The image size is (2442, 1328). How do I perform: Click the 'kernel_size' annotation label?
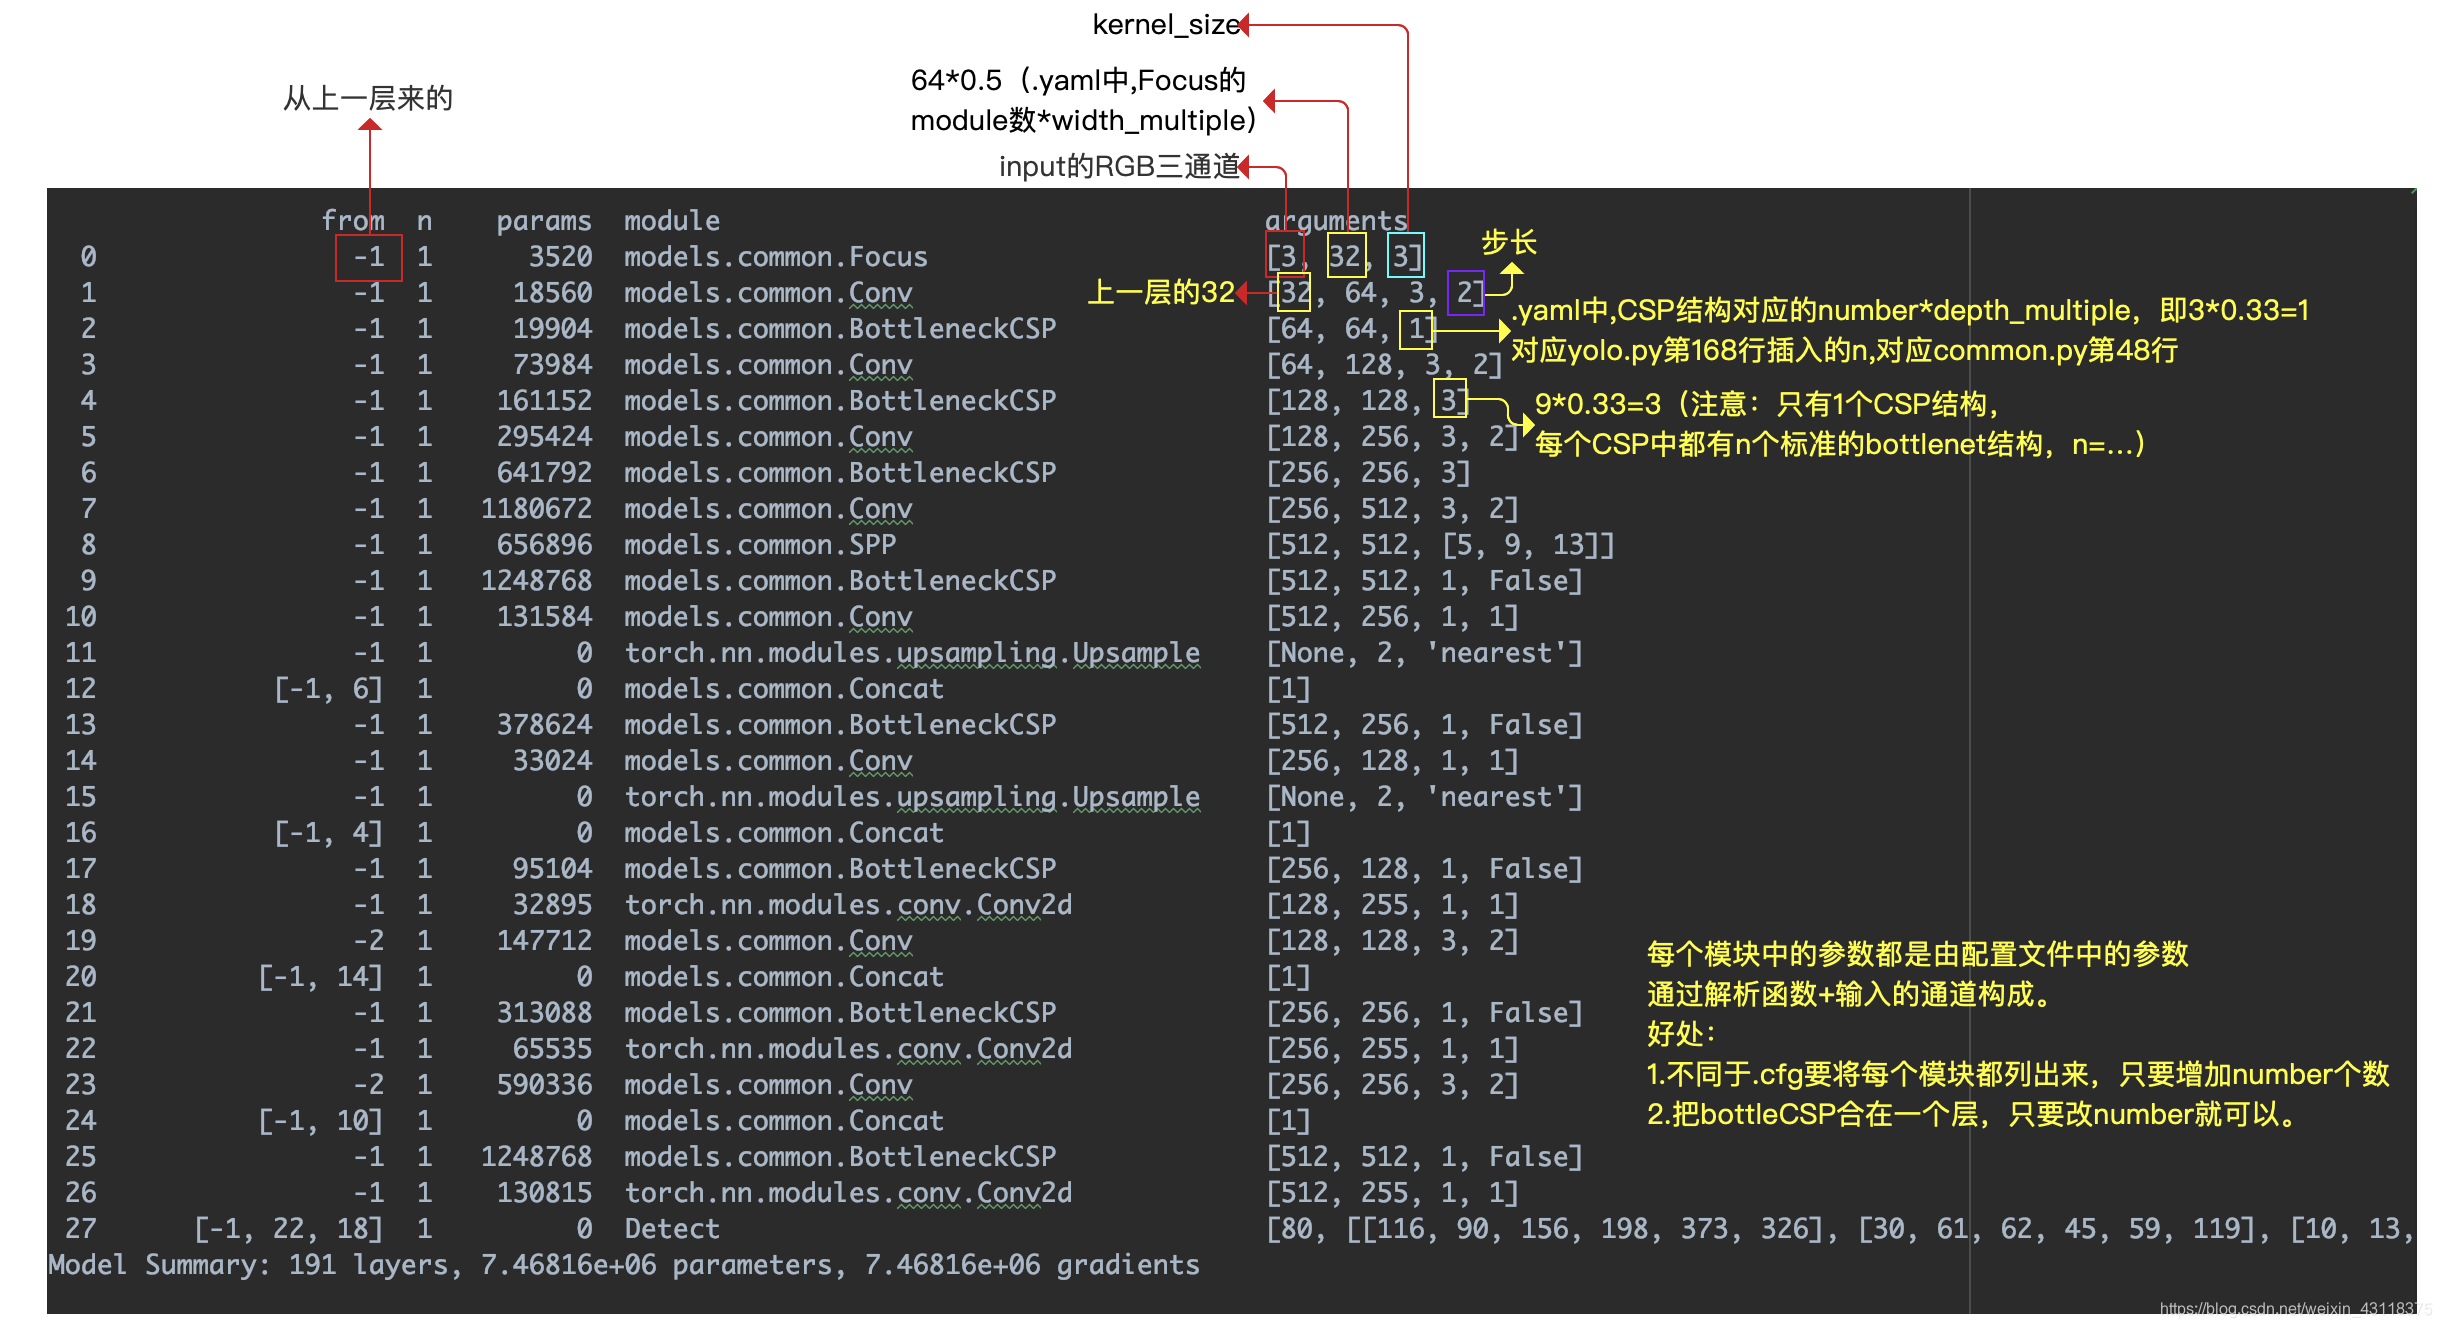click(1166, 25)
